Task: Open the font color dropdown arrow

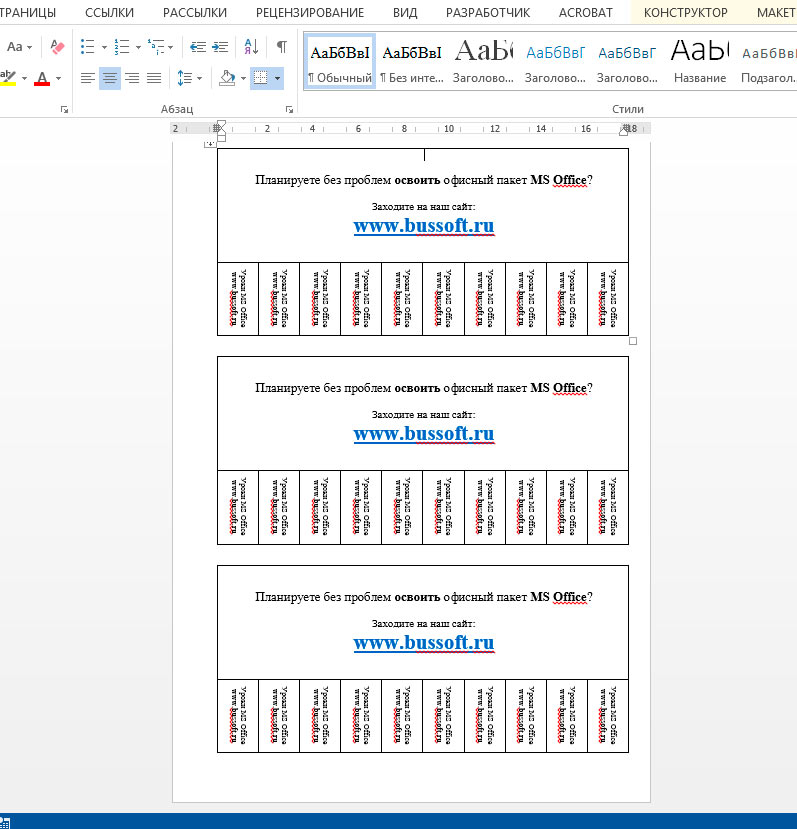Action: [58, 78]
